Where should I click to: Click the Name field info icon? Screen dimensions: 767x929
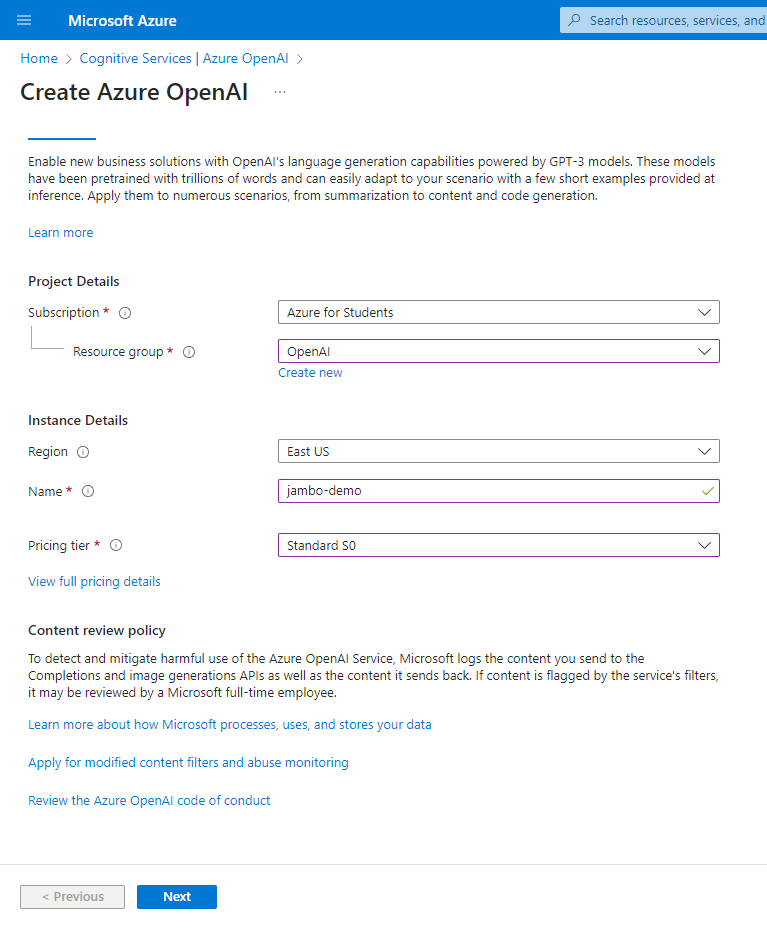87,491
